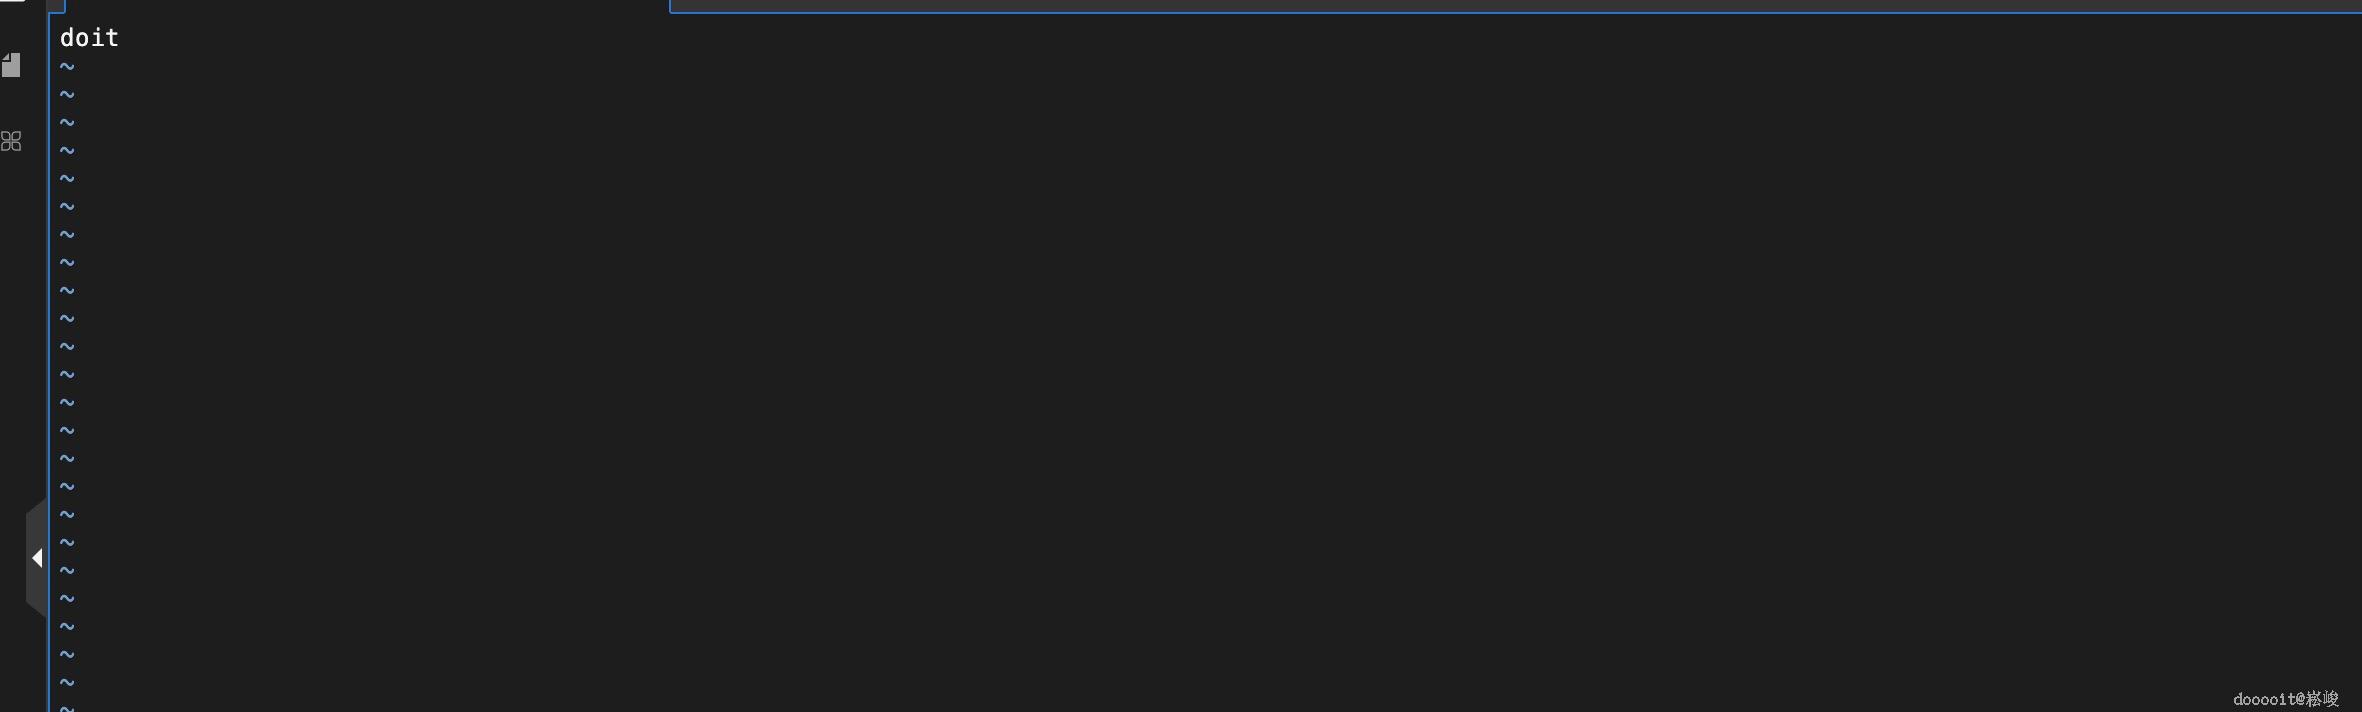Click the gray handle behind the arrow

36,558
